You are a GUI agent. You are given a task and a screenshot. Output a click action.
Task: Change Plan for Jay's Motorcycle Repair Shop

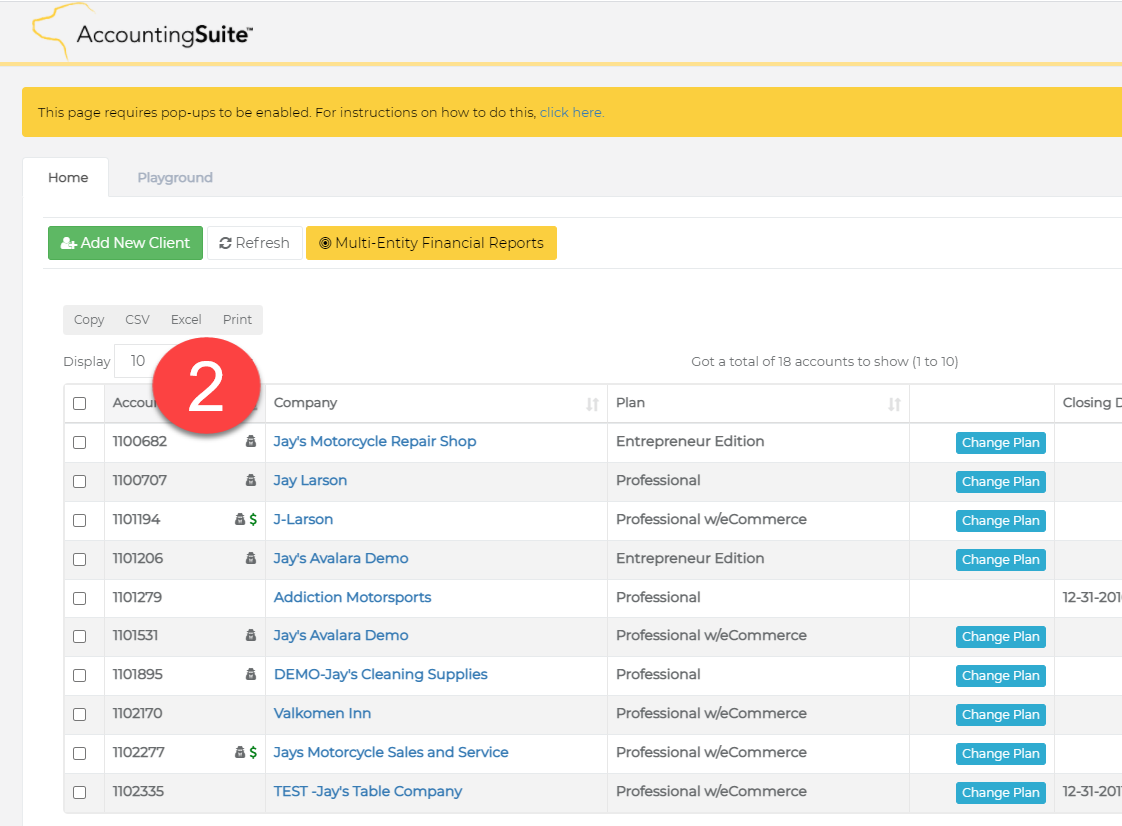(1000, 442)
